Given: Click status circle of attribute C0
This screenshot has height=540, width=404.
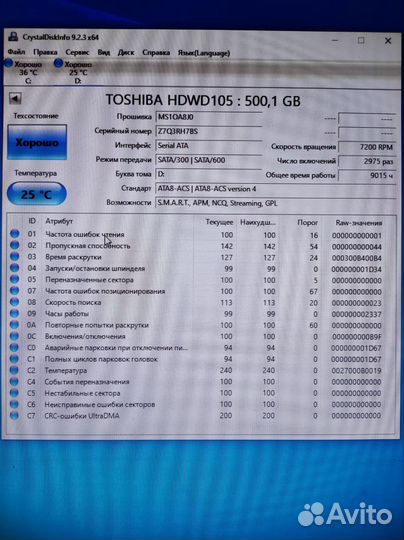Looking at the screenshot, I should (x=14, y=347).
